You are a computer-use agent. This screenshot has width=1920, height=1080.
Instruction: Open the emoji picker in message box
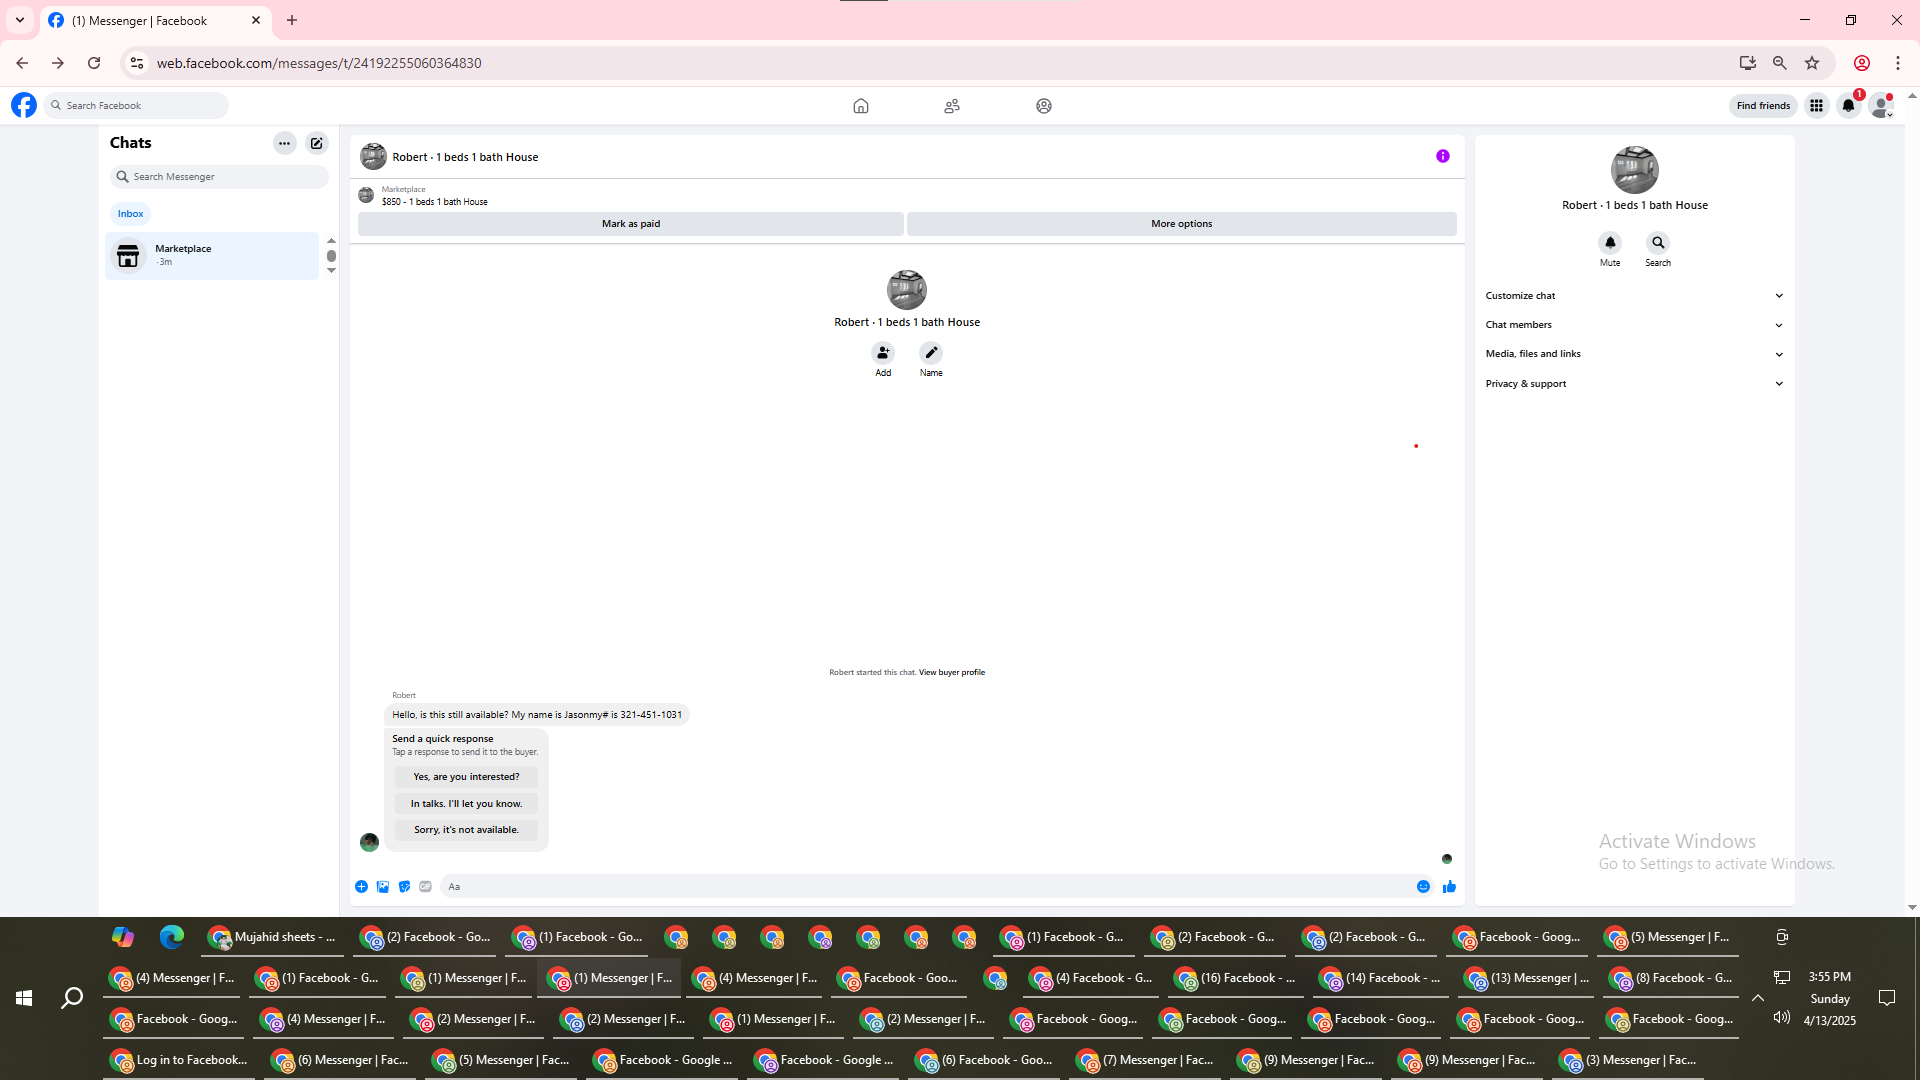tap(1423, 887)
